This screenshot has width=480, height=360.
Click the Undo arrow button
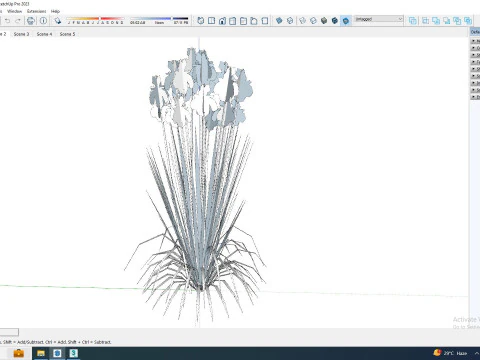7,21
